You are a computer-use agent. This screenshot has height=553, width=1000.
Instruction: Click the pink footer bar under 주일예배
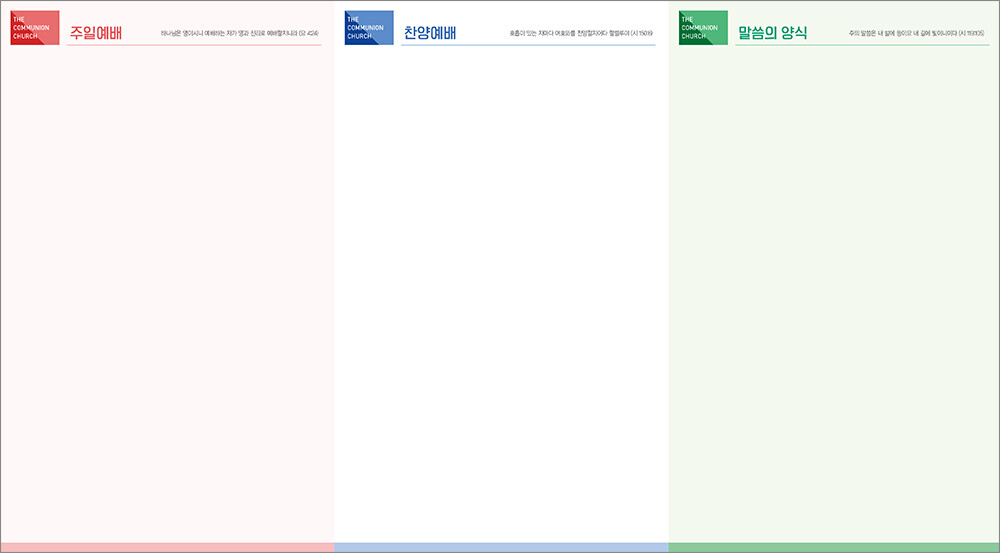[x=167, y=547]
